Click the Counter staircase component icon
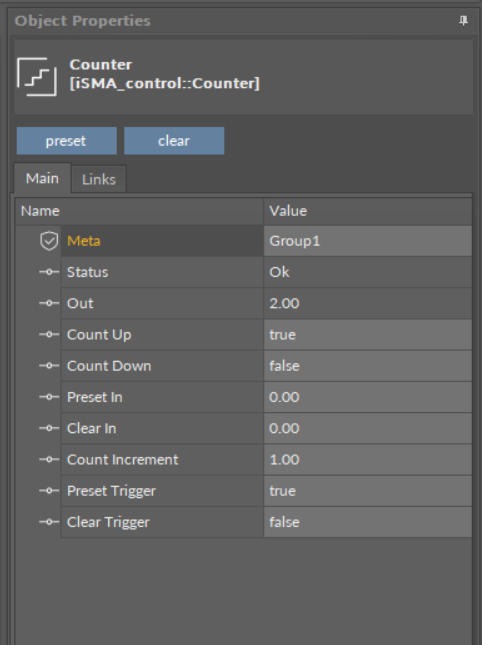 click(37, 77)
